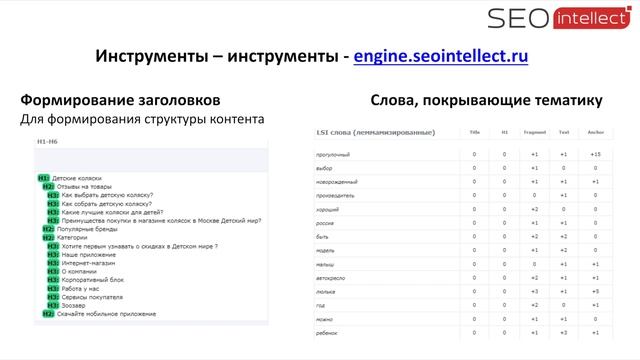
Task: Select the LSI word 'прогулочный'
Action: pyautogui.click(x=333, y=155)
